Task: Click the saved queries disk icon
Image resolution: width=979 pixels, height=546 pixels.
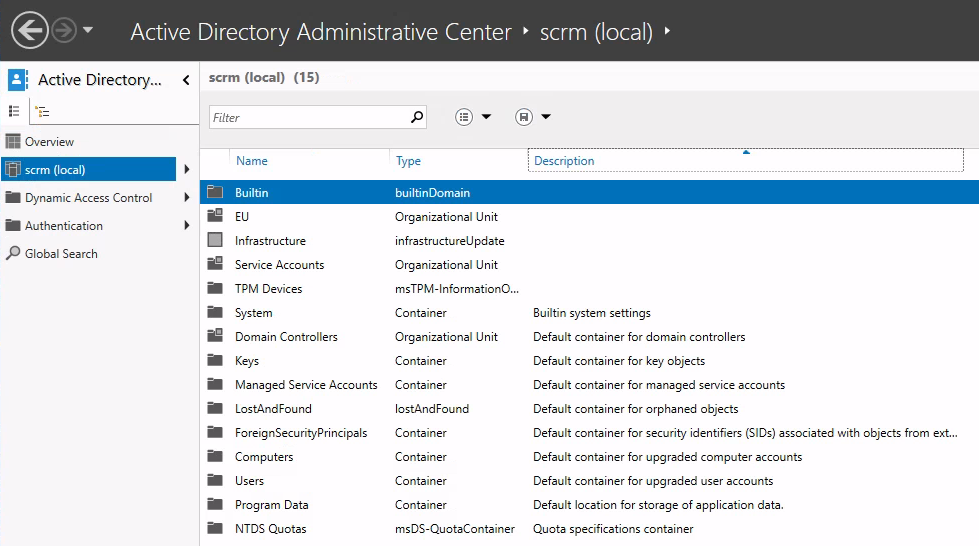Action: (x=524, y=117)
